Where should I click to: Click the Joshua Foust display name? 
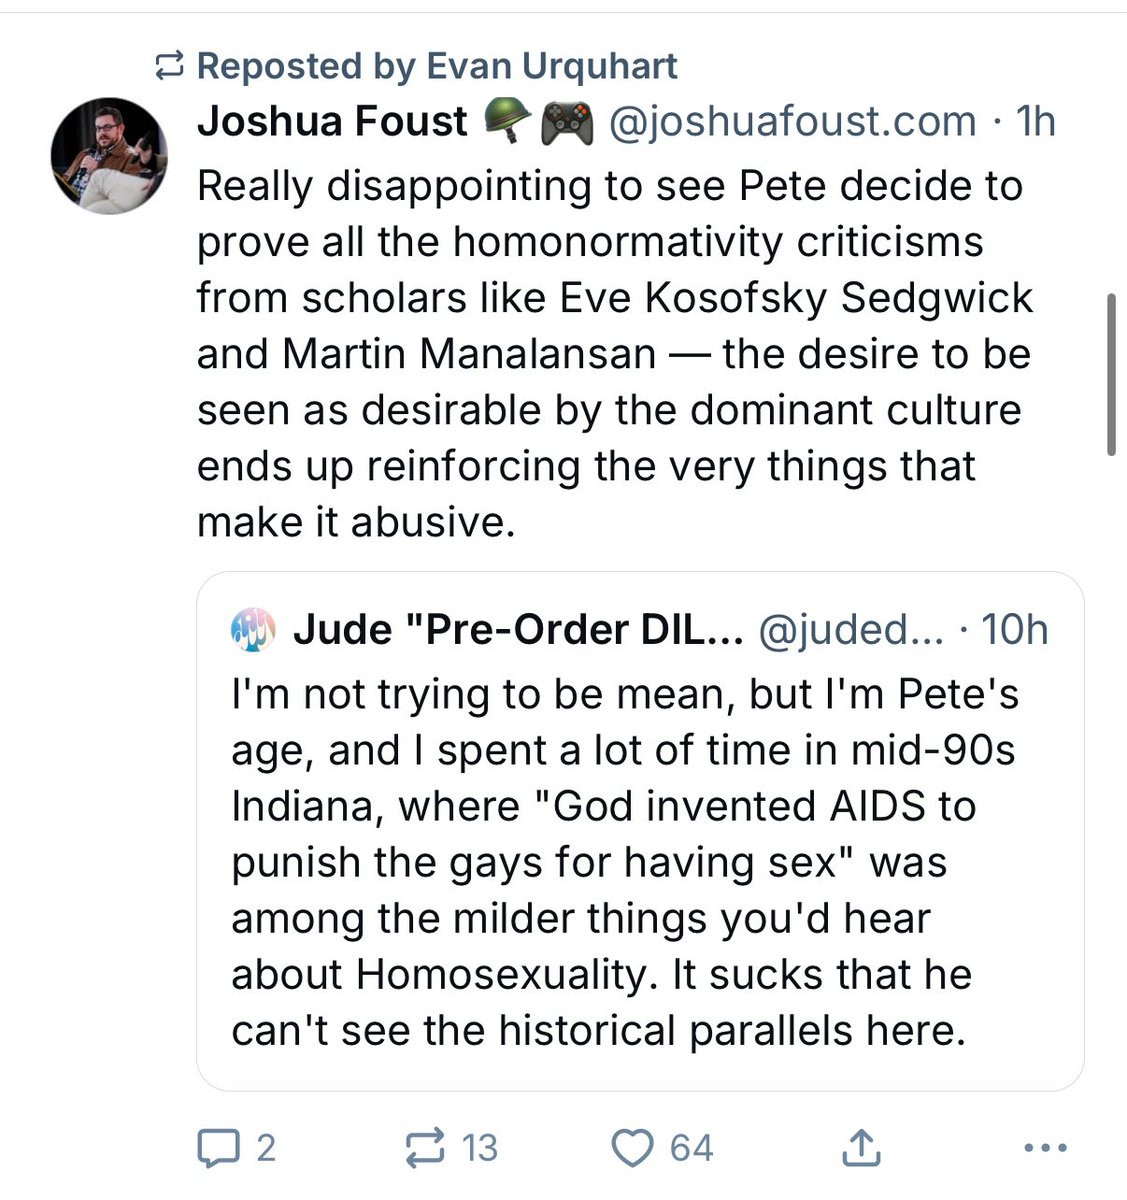[332, 122]
